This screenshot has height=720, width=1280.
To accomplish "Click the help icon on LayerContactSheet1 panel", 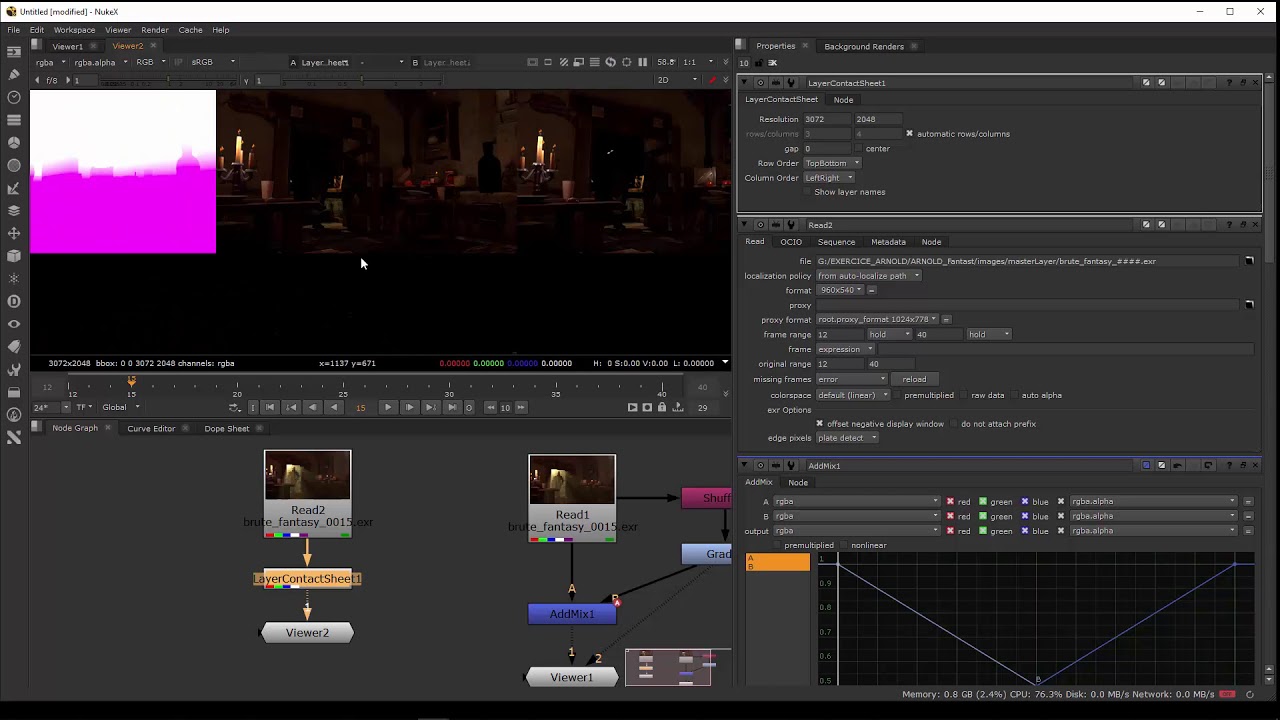I will [x=1229, y=83].
